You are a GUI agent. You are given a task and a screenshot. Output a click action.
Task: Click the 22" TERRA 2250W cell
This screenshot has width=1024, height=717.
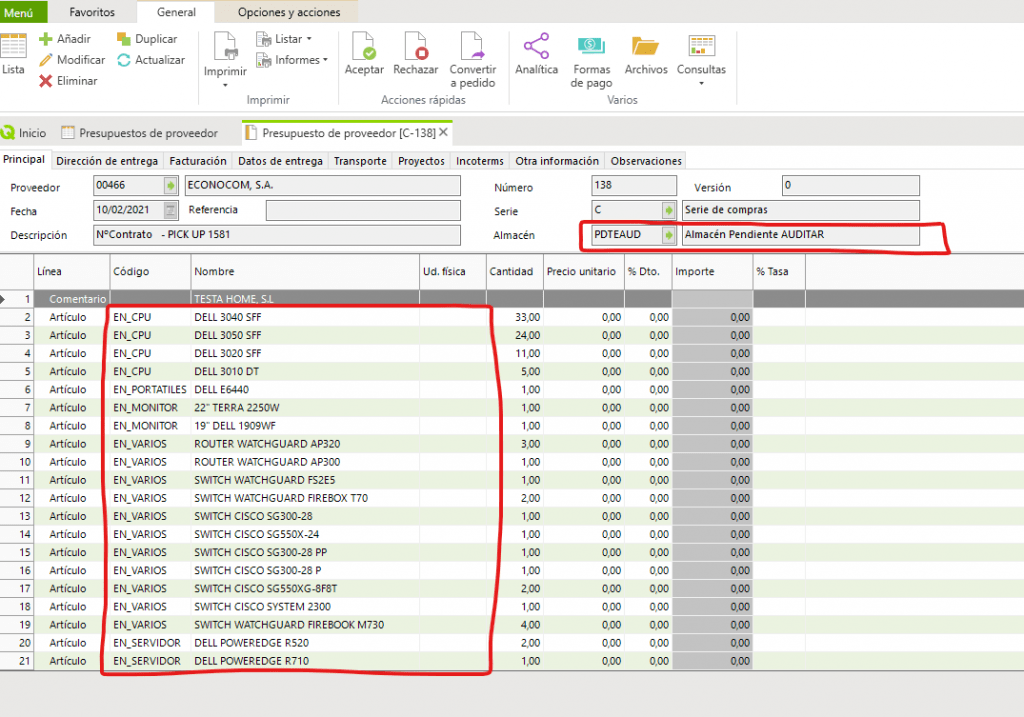click(x=305, y=408)
